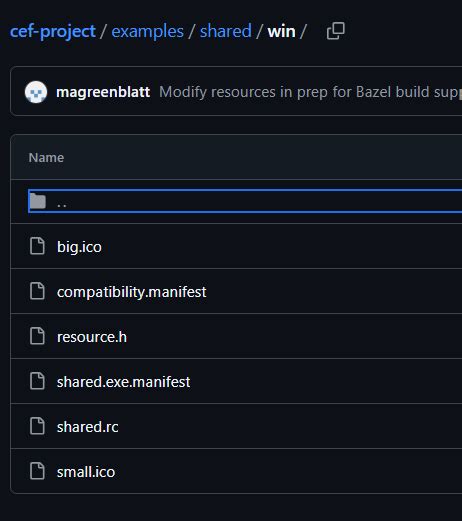
Task: View the resource.h file
Action: [92, 337]
